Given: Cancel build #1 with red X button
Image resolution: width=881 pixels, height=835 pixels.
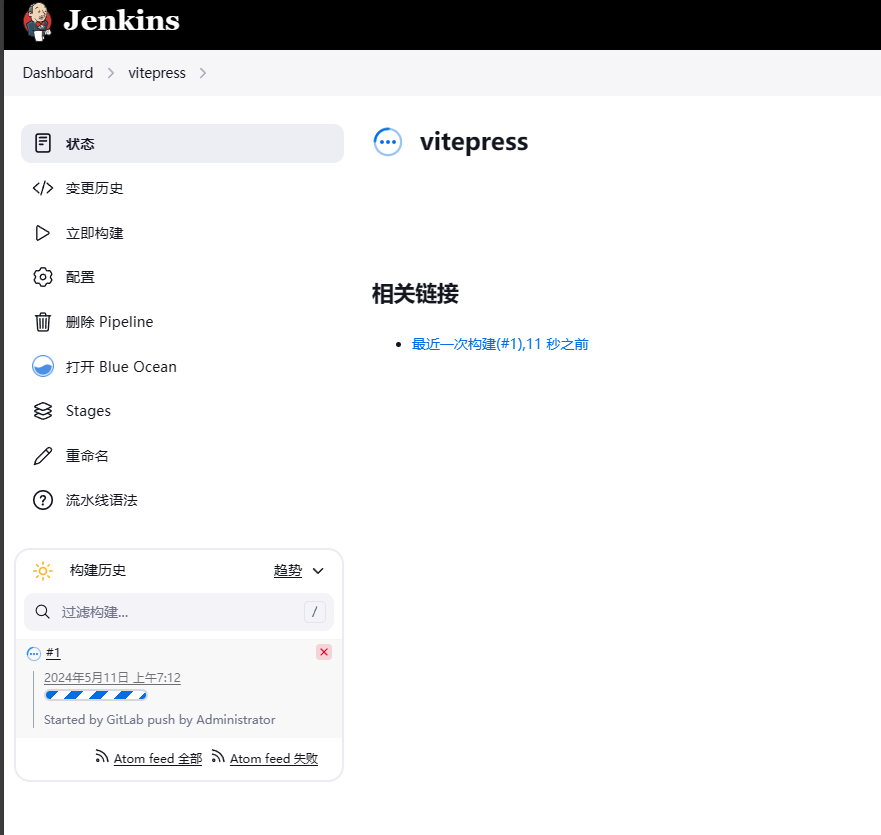Looking at the screenshot, I should (x=324, y=652).
